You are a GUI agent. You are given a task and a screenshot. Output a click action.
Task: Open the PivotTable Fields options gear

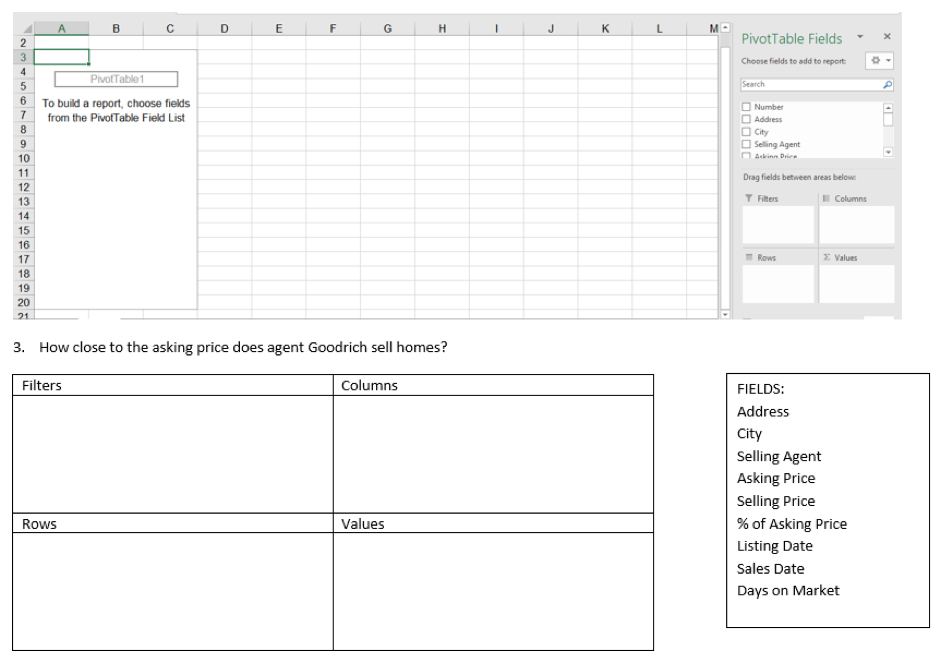click(x=876, y=60)
